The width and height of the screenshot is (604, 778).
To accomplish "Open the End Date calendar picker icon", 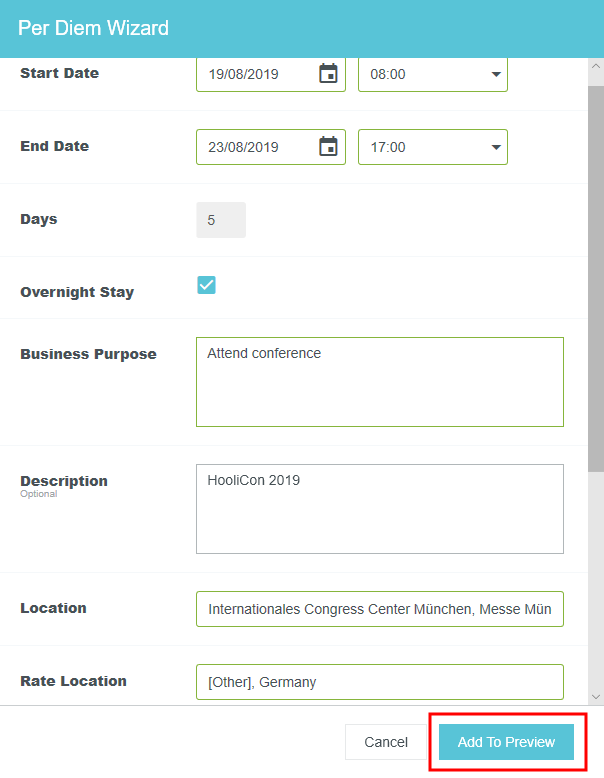I will [x=328, y=147].
